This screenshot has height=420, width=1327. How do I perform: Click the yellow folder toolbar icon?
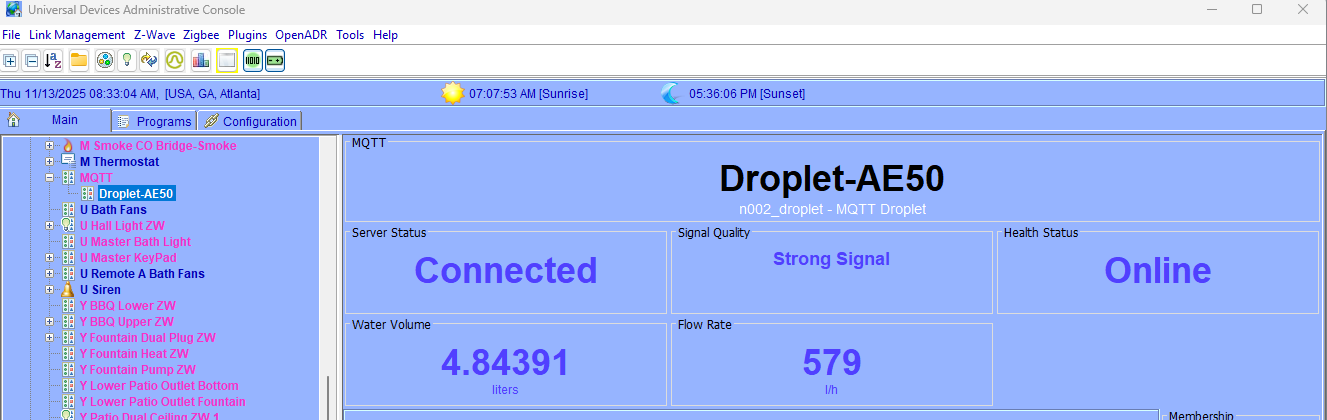78,61
